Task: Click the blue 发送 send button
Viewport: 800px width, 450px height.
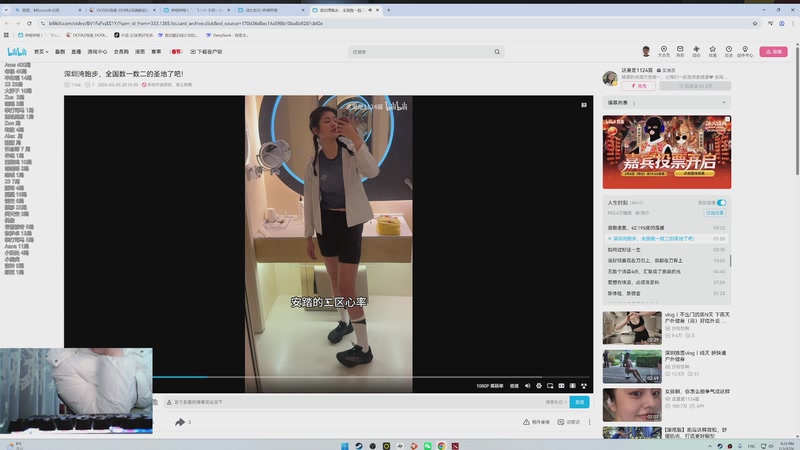Action: 579,402
